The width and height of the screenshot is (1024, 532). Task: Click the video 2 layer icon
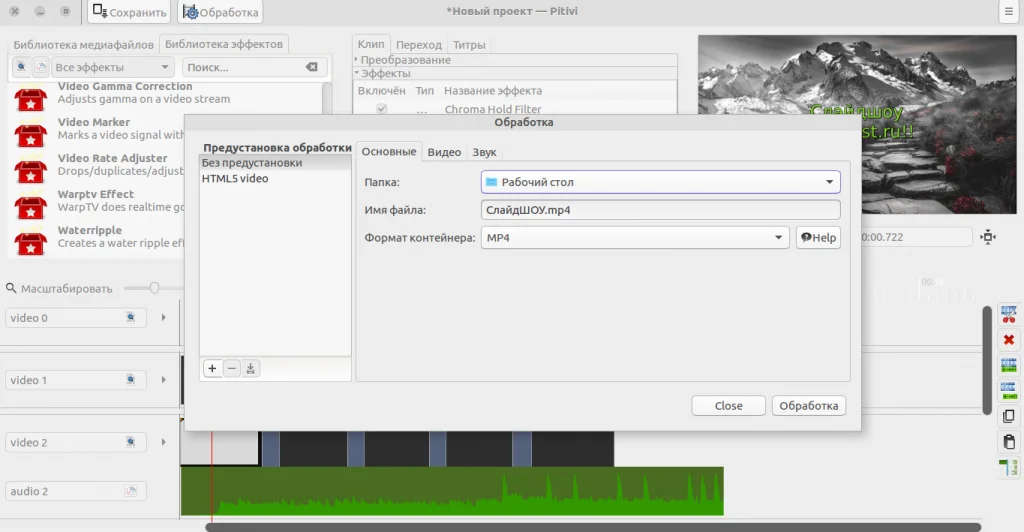coord(131,442)
